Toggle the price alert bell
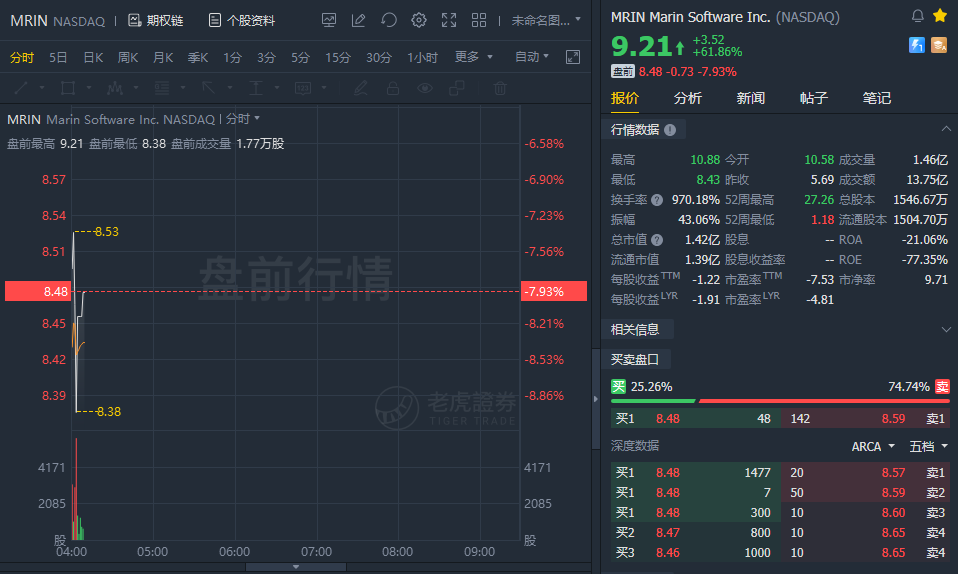 coord(918,16)
